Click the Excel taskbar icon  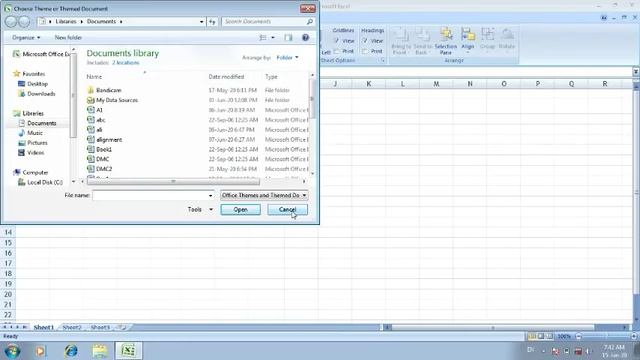128,351
